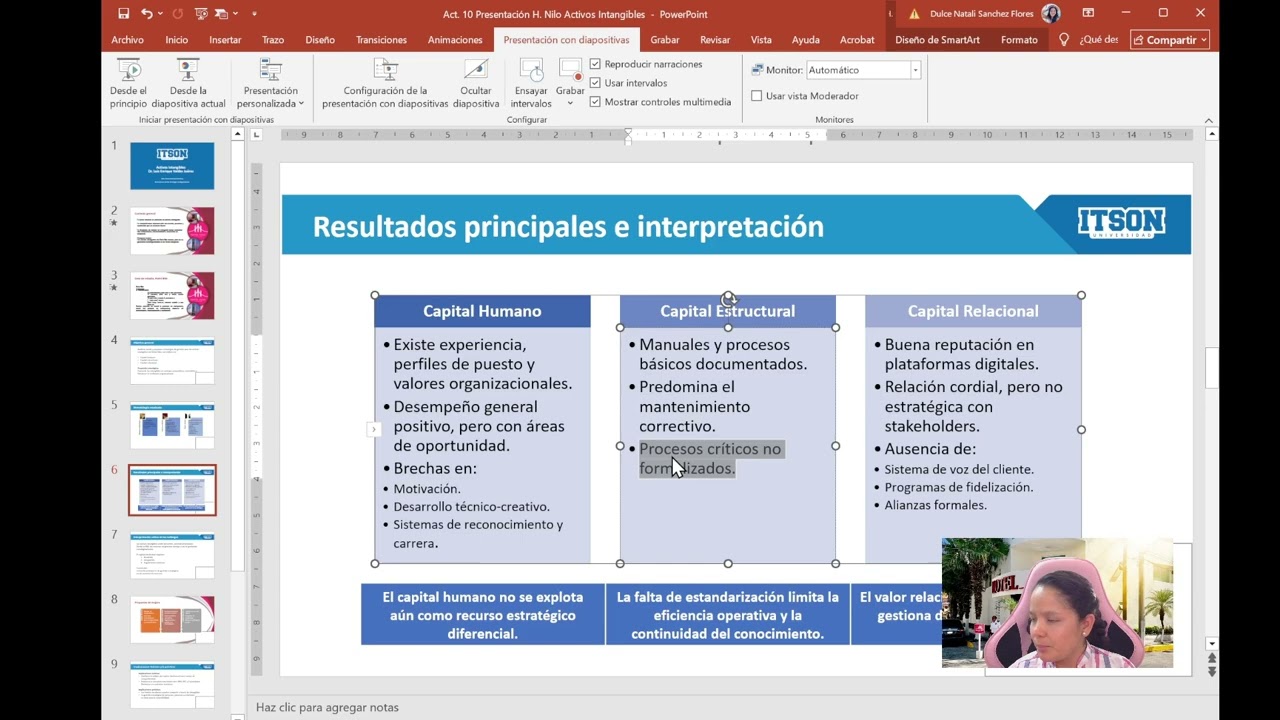Click the slide editor vertical scrollbar thumb
This screenshot has width=1280, height=720.
[1212, 368]
